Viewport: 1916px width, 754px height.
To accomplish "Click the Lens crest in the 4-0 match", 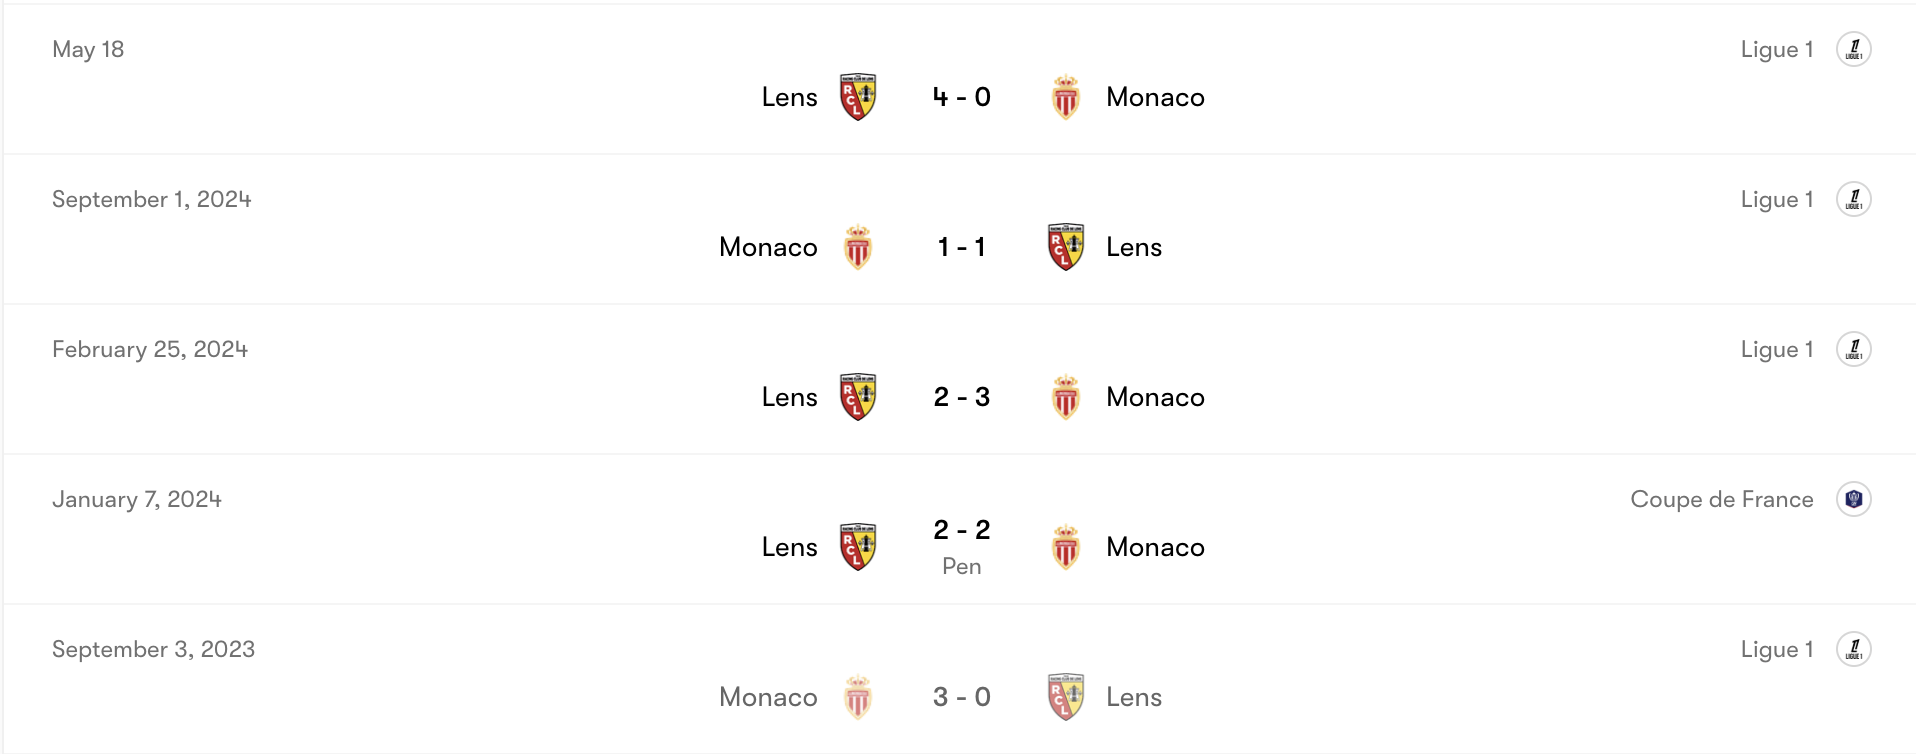I will [x=860, y=97].
